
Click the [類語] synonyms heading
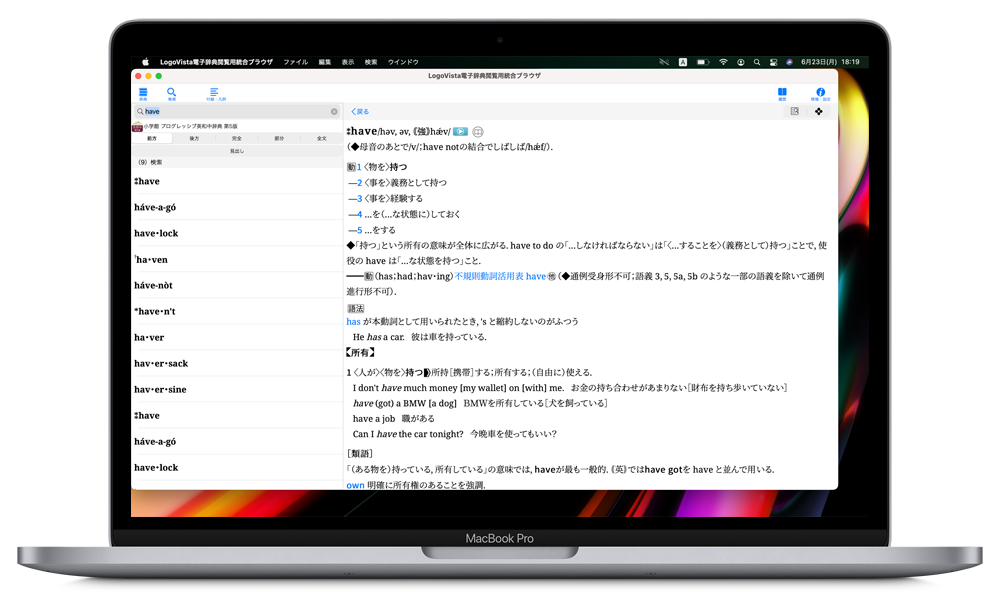click(x=360, y=454)
